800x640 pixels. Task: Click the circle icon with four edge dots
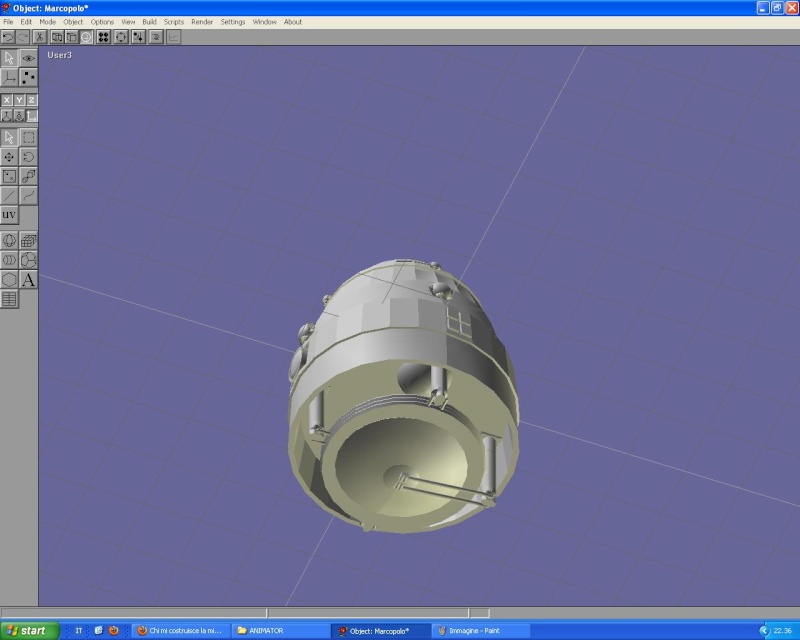point(121,37)
